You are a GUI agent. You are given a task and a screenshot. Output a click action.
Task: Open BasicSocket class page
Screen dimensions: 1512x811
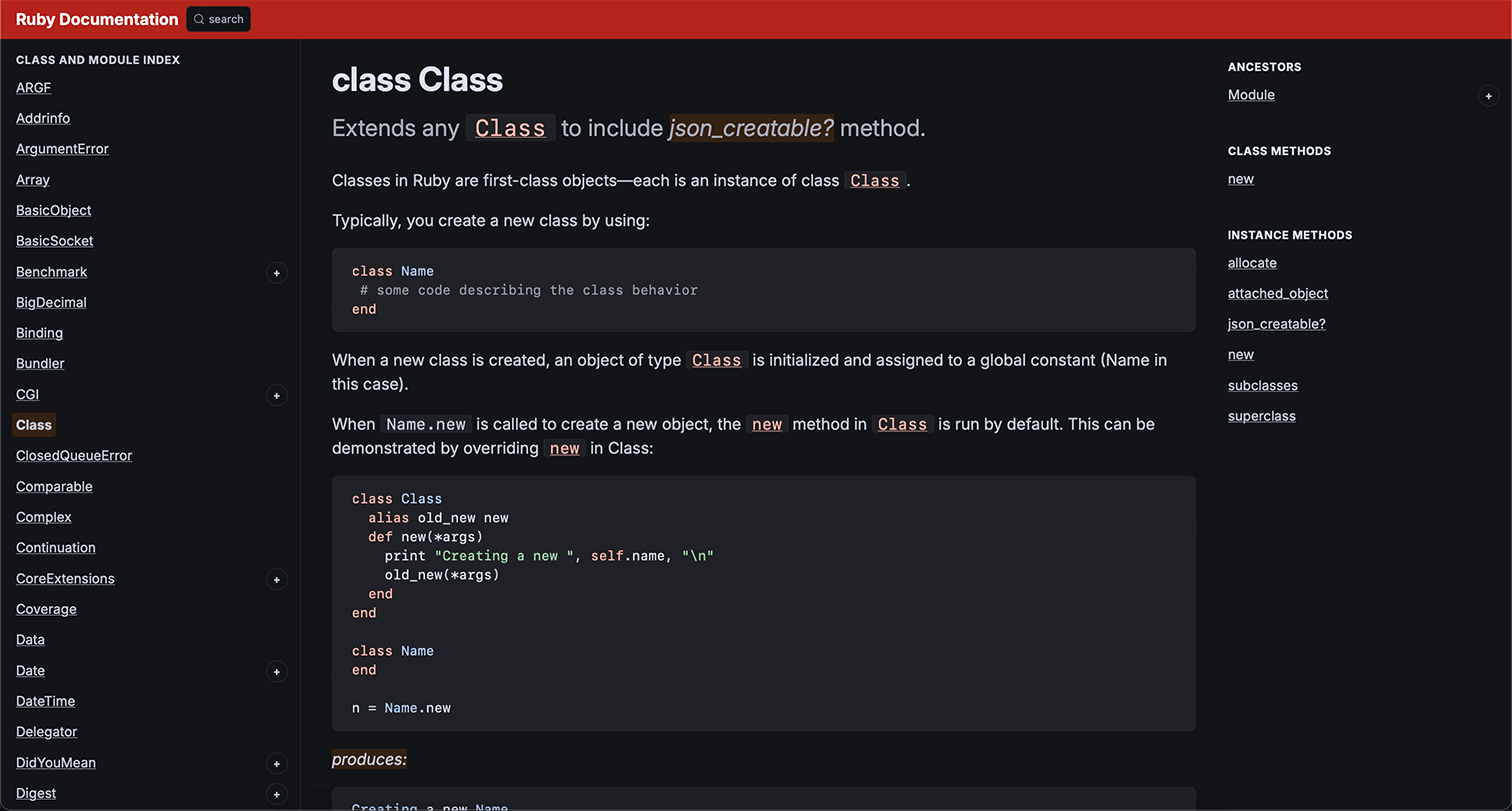(x=55, y=241)
